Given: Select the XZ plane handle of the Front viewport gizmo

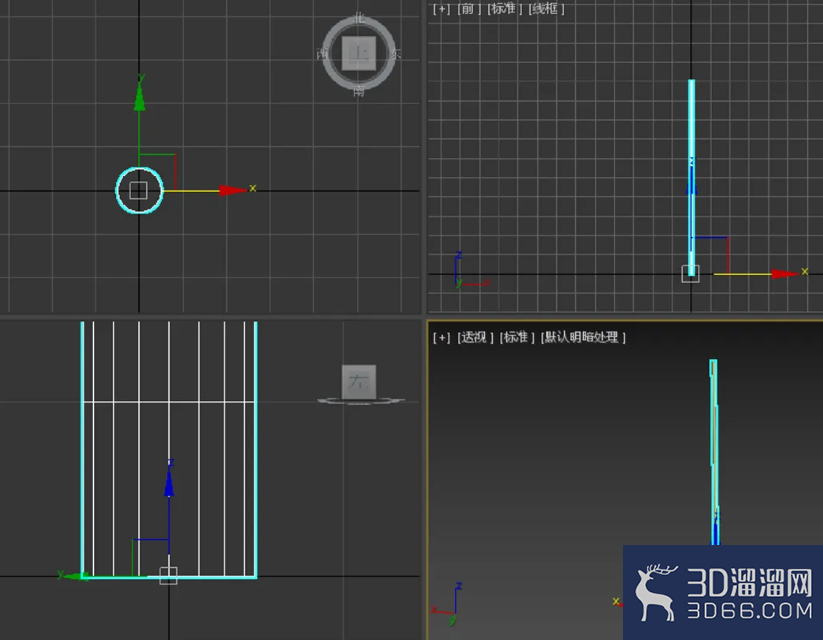Looking at the screenshot, I should [710, 256].
